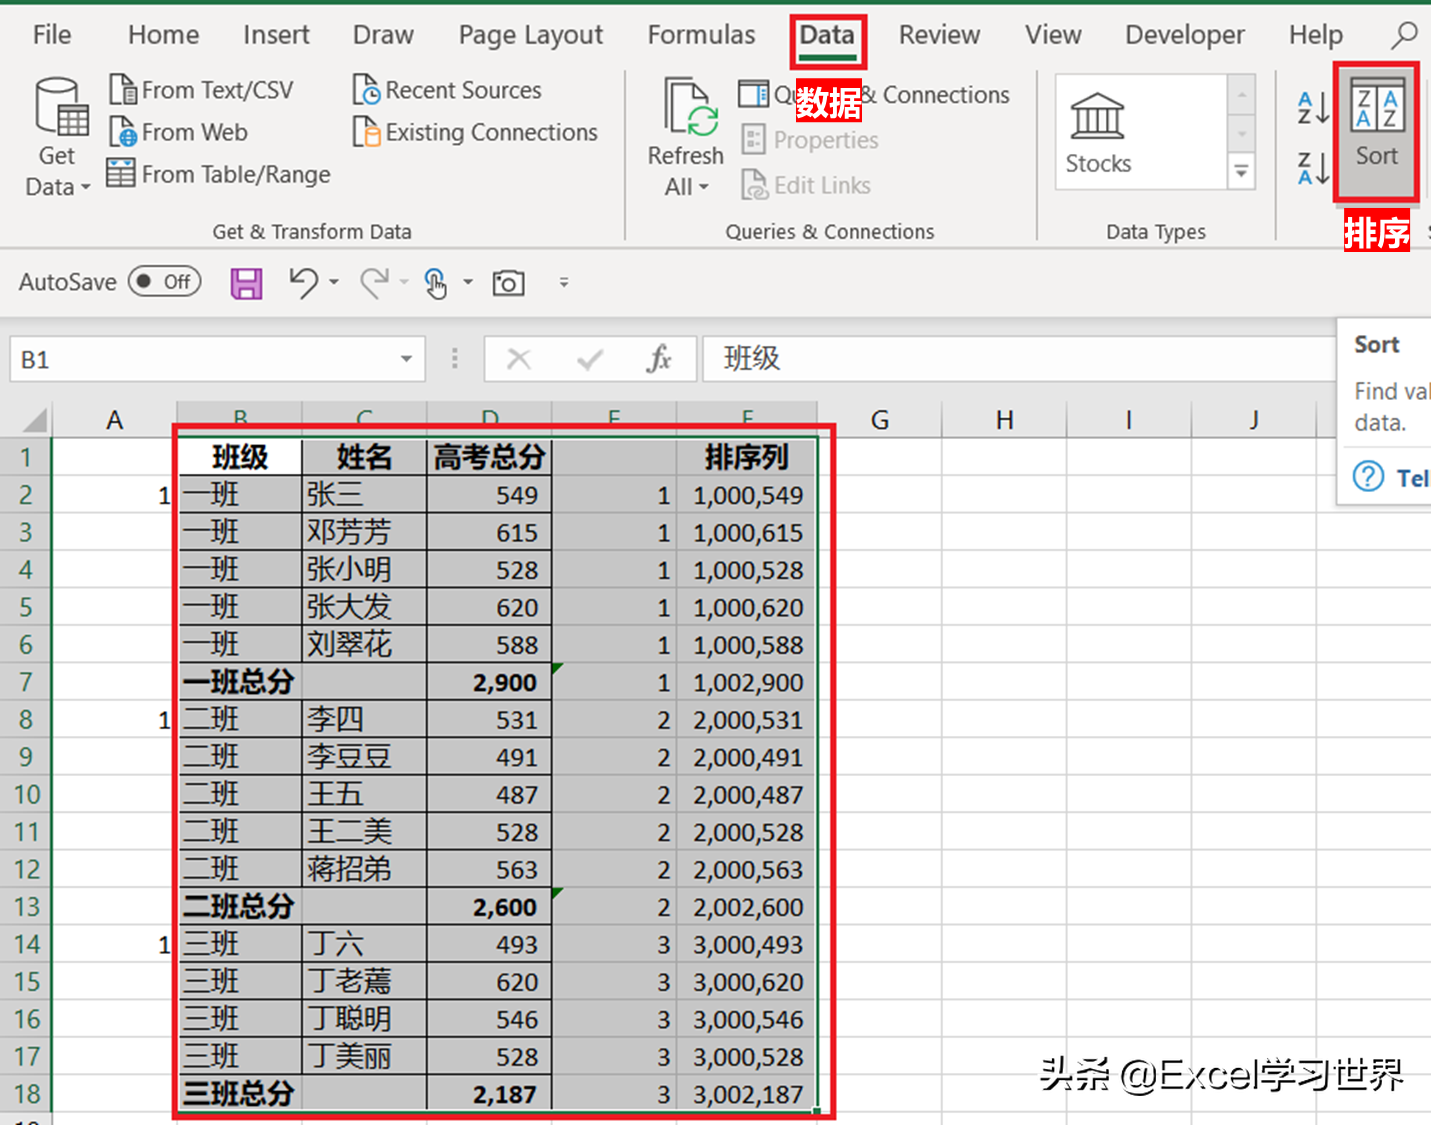Import data From Web
This screenshot has height=1125, width=1435.
coord(178,132)
